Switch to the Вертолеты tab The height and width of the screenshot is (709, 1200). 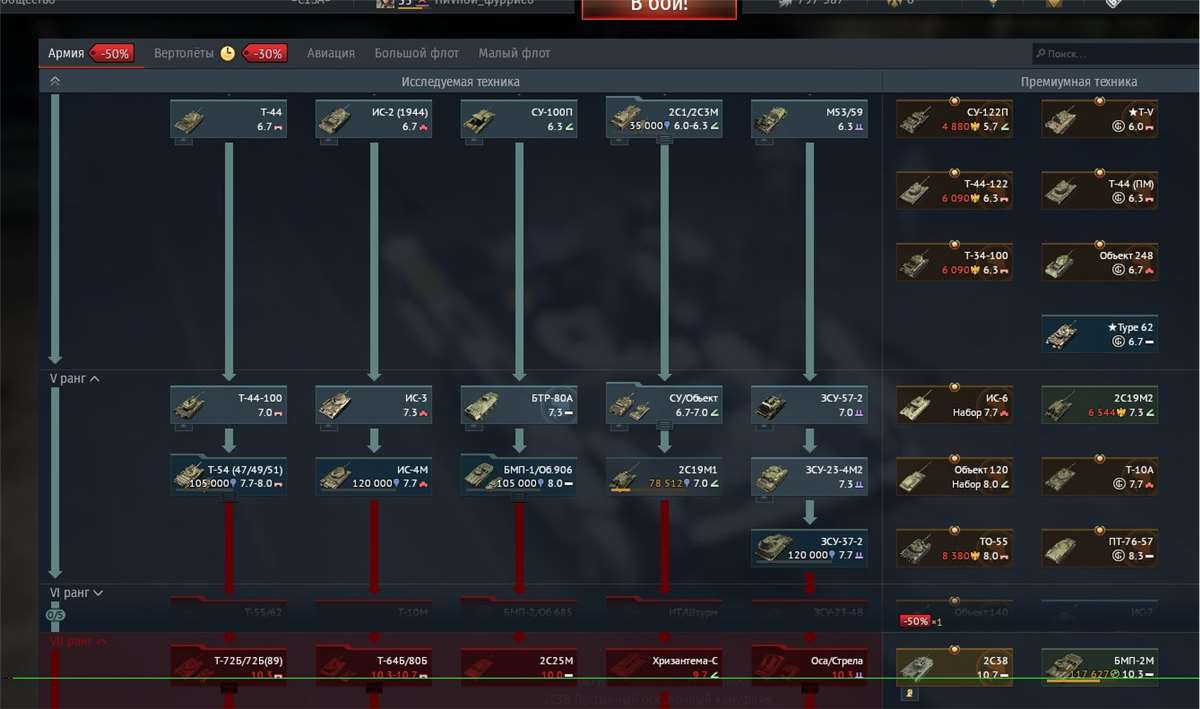184,53
